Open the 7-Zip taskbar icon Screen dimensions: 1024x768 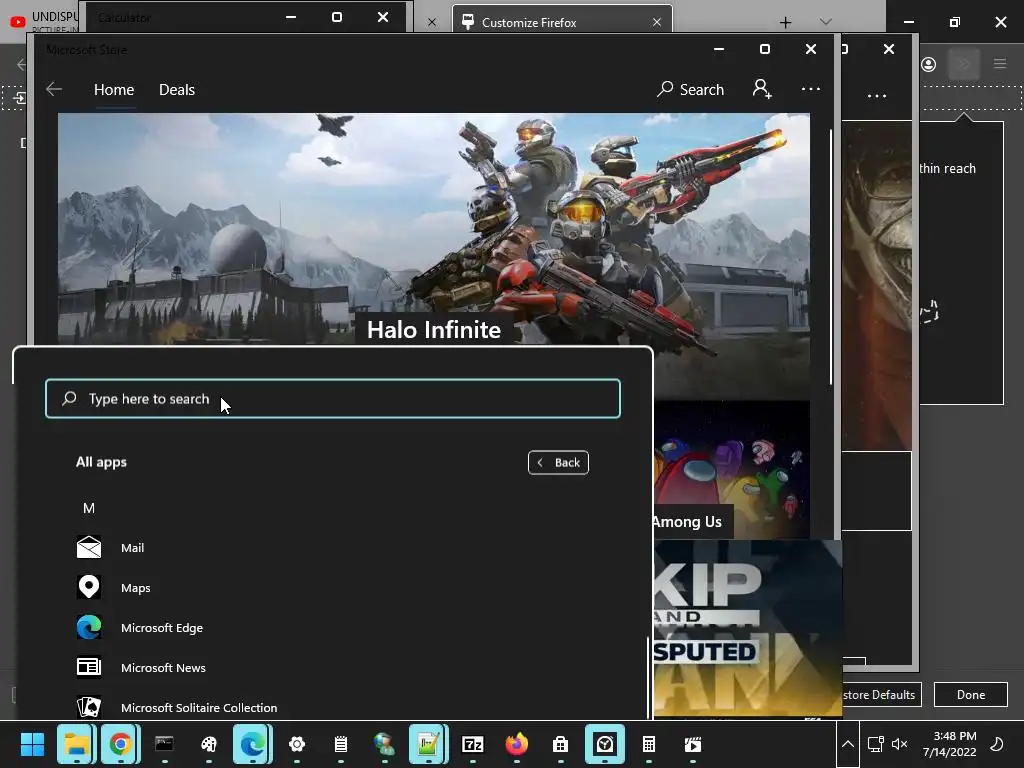pos(472,744)
